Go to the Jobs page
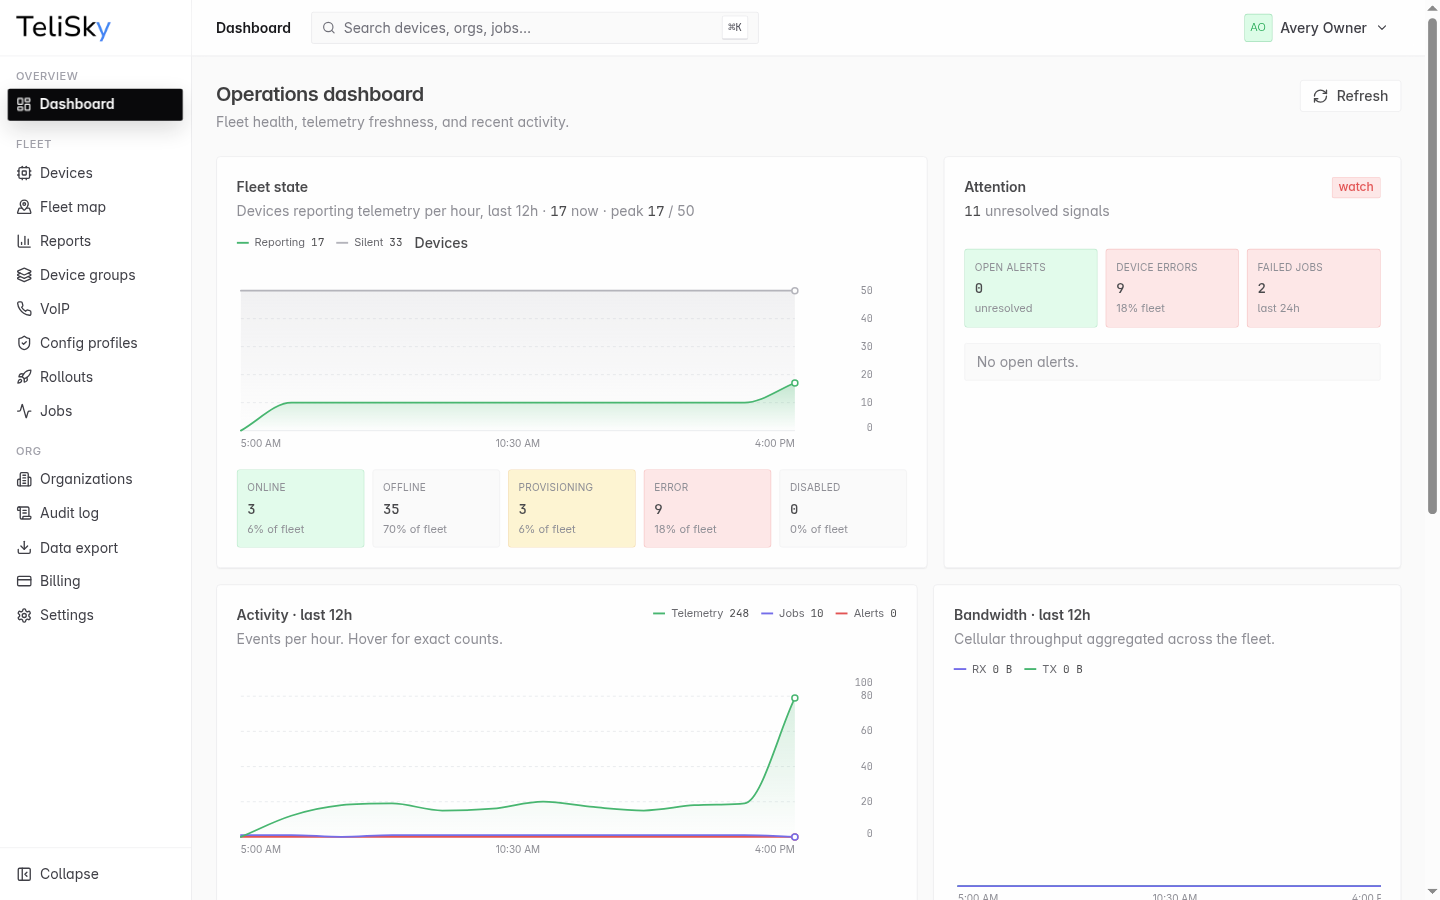The width and height of the screenshot is (1440, 900). click(x=95, y=411)
